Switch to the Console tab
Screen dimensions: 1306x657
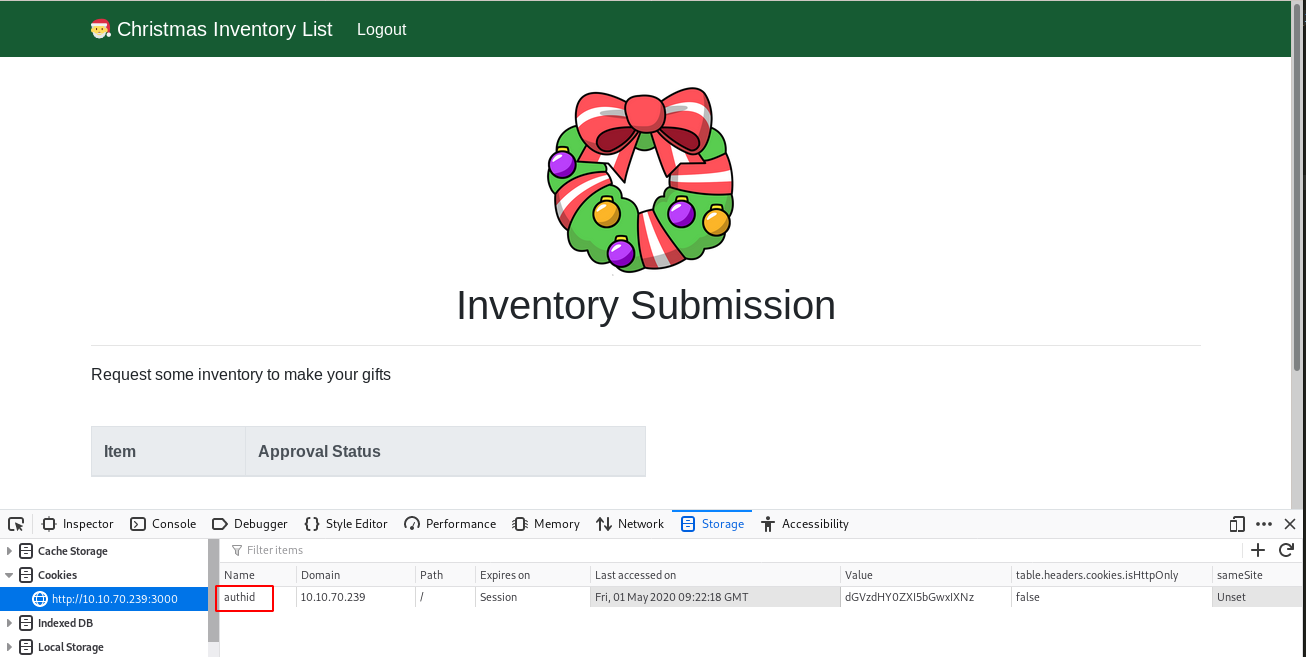[x=163, y=524]
